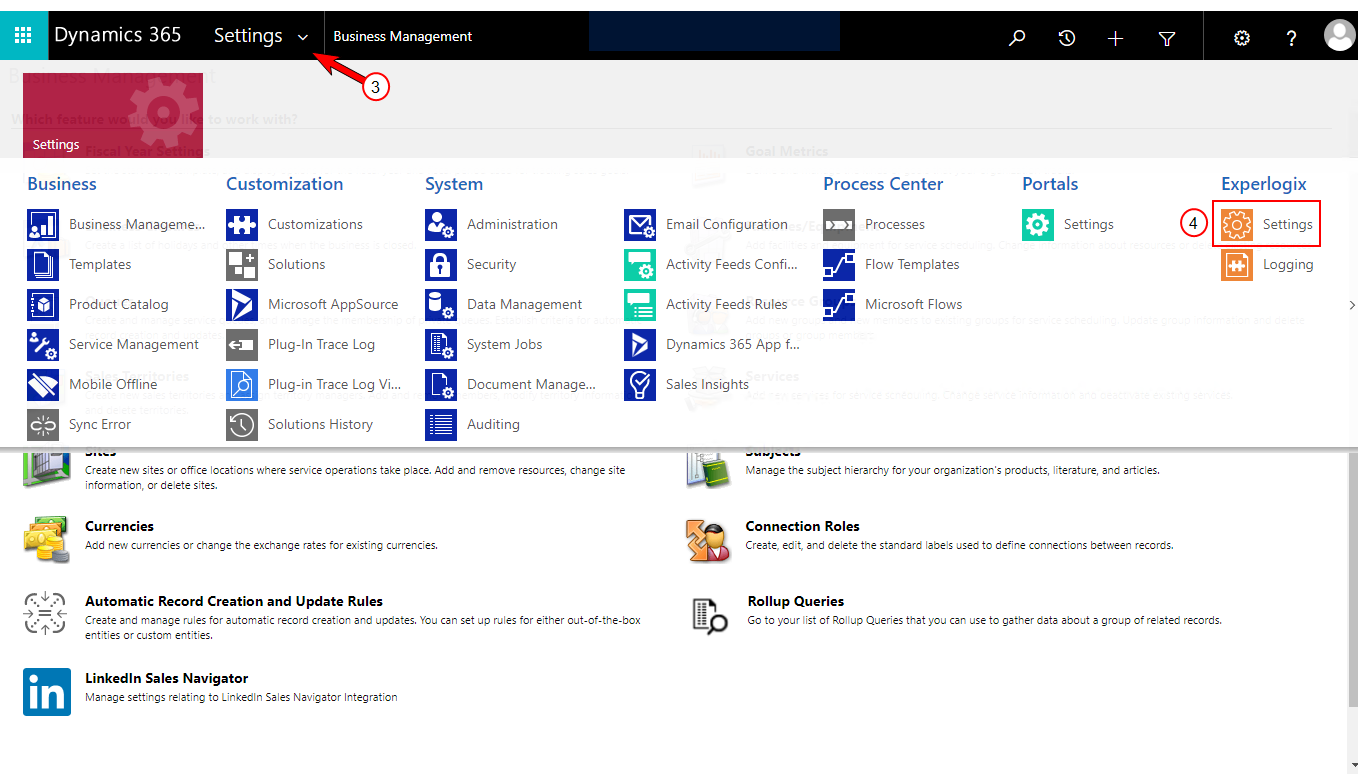Image resolution: width=1358 pixels, height=775 pixels.
Task: Open the gear settings icon in header
Action: (x=1242, y=38)
